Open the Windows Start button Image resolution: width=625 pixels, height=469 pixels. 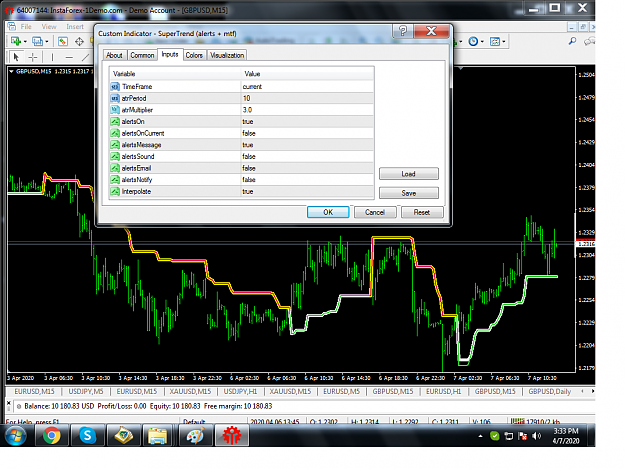pos(16,436)
